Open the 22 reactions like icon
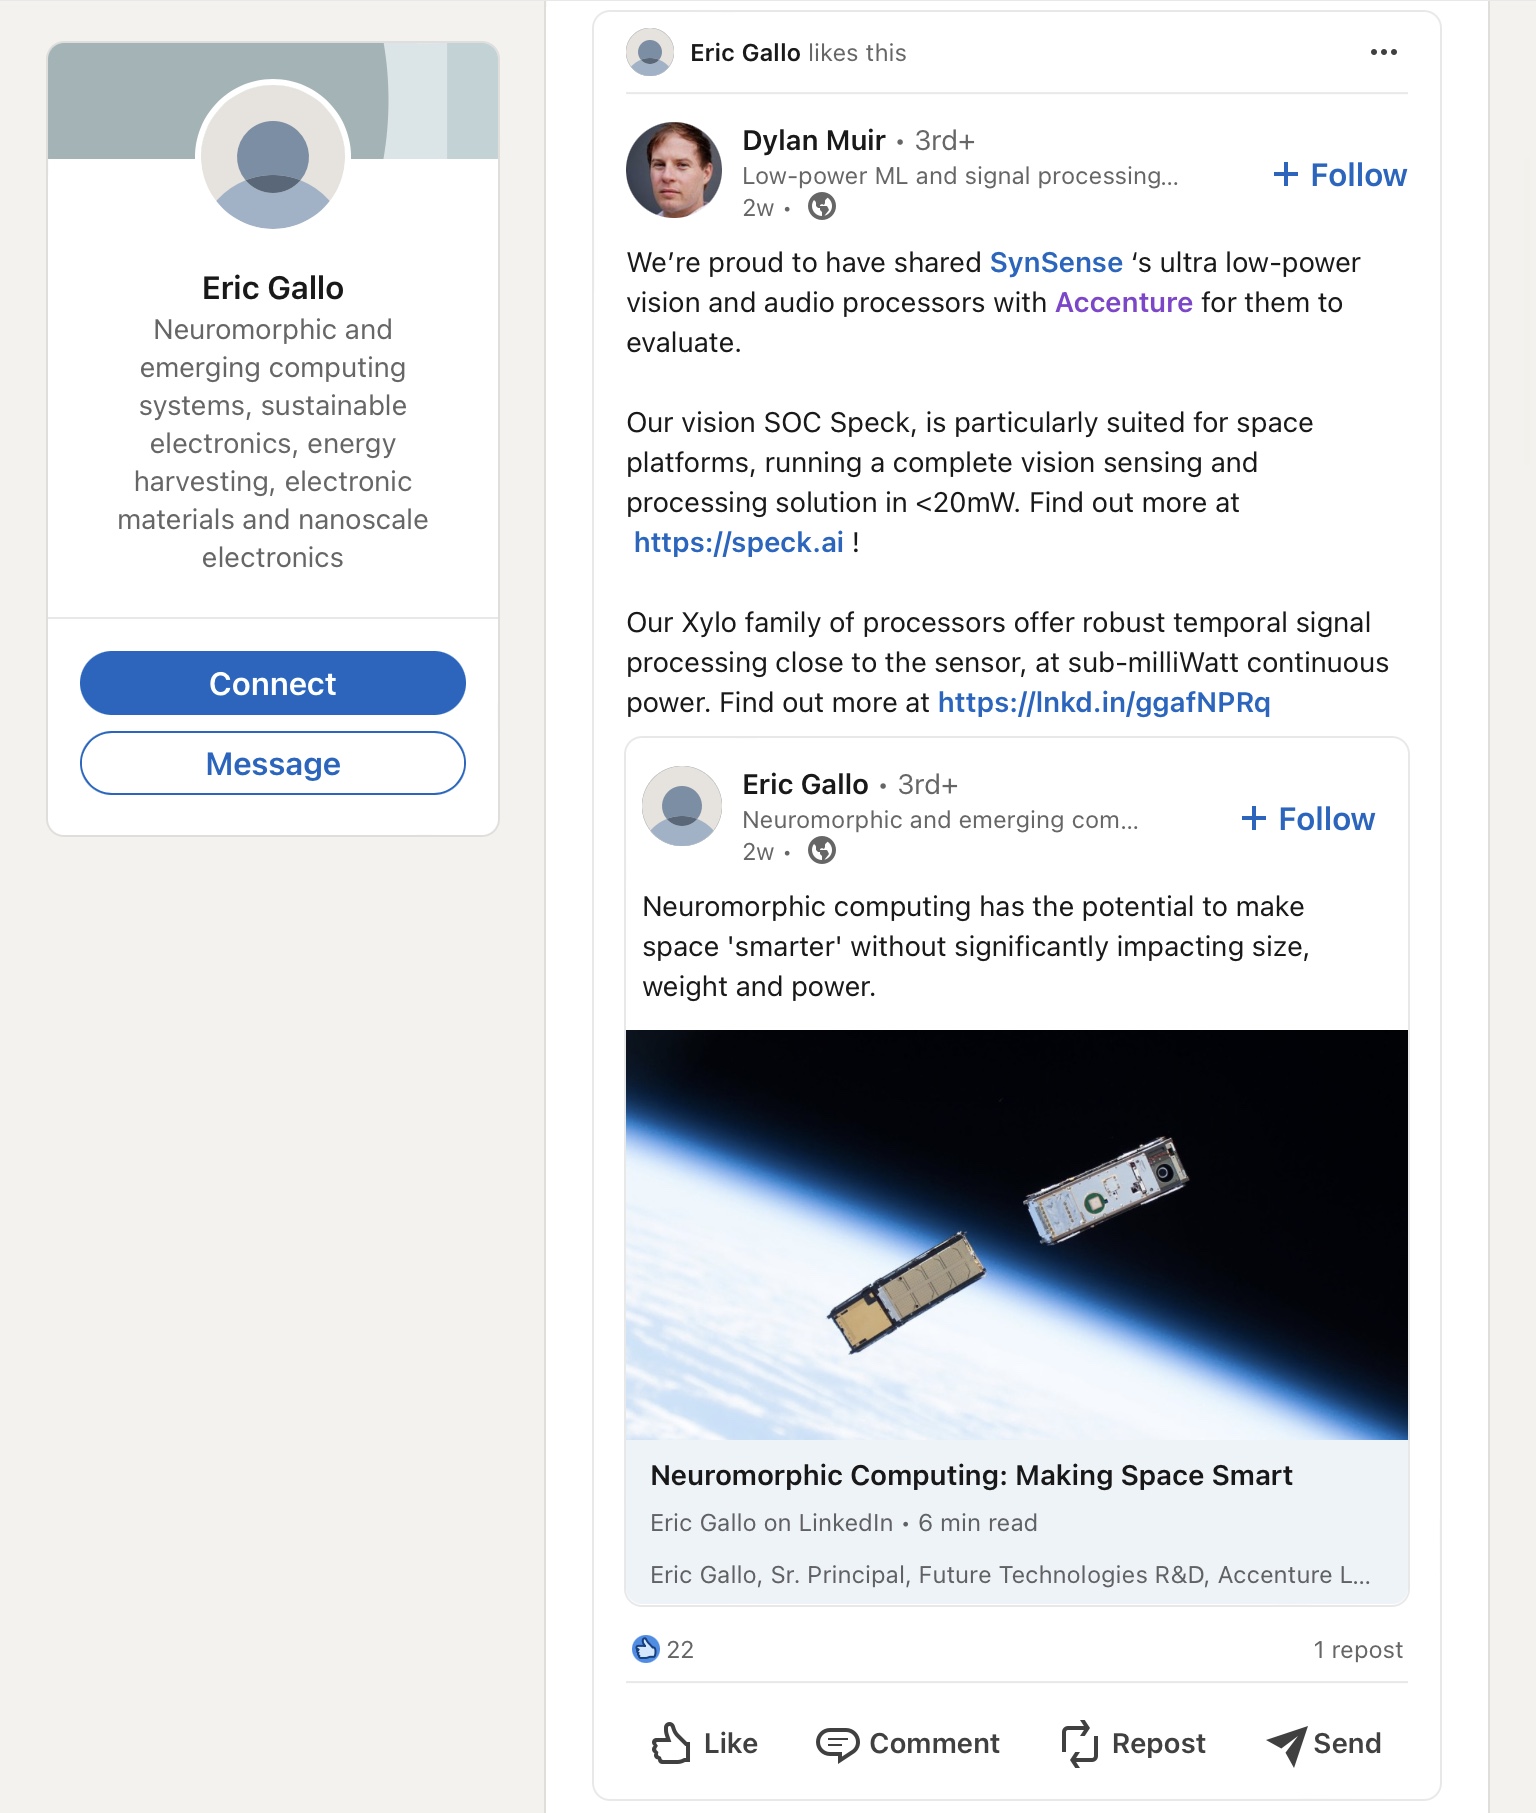Screen dimensions: 1536x1813 pos(646,1648)
